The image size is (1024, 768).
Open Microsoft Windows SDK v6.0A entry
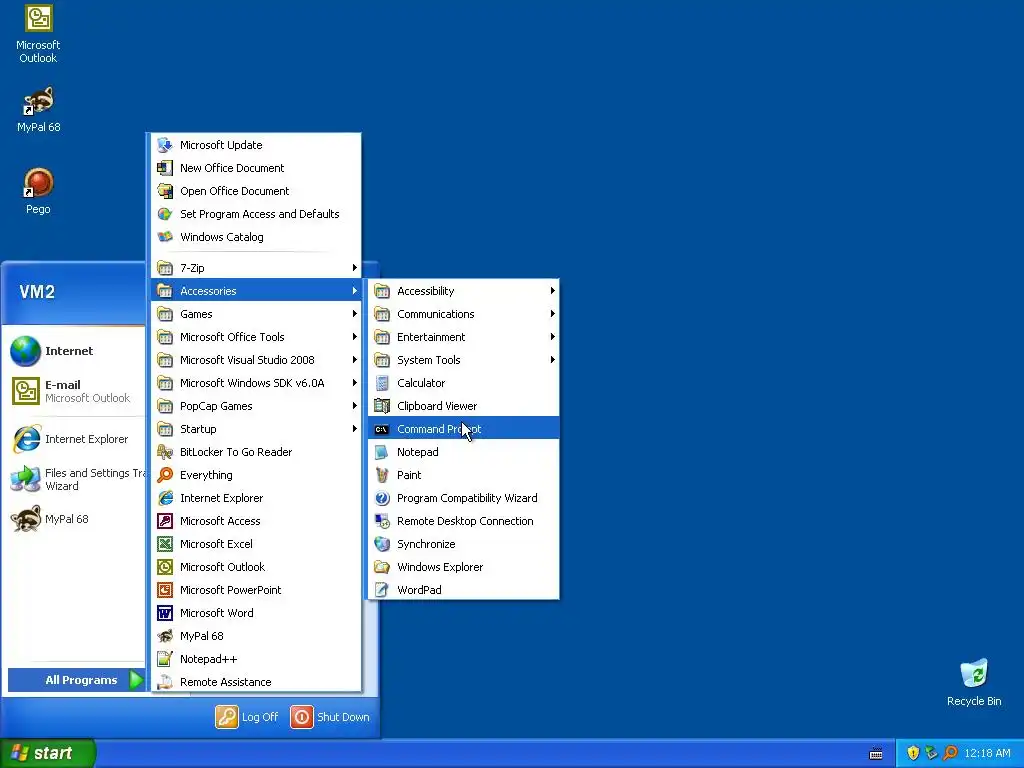pyautogui.click(x=256, y=383)
